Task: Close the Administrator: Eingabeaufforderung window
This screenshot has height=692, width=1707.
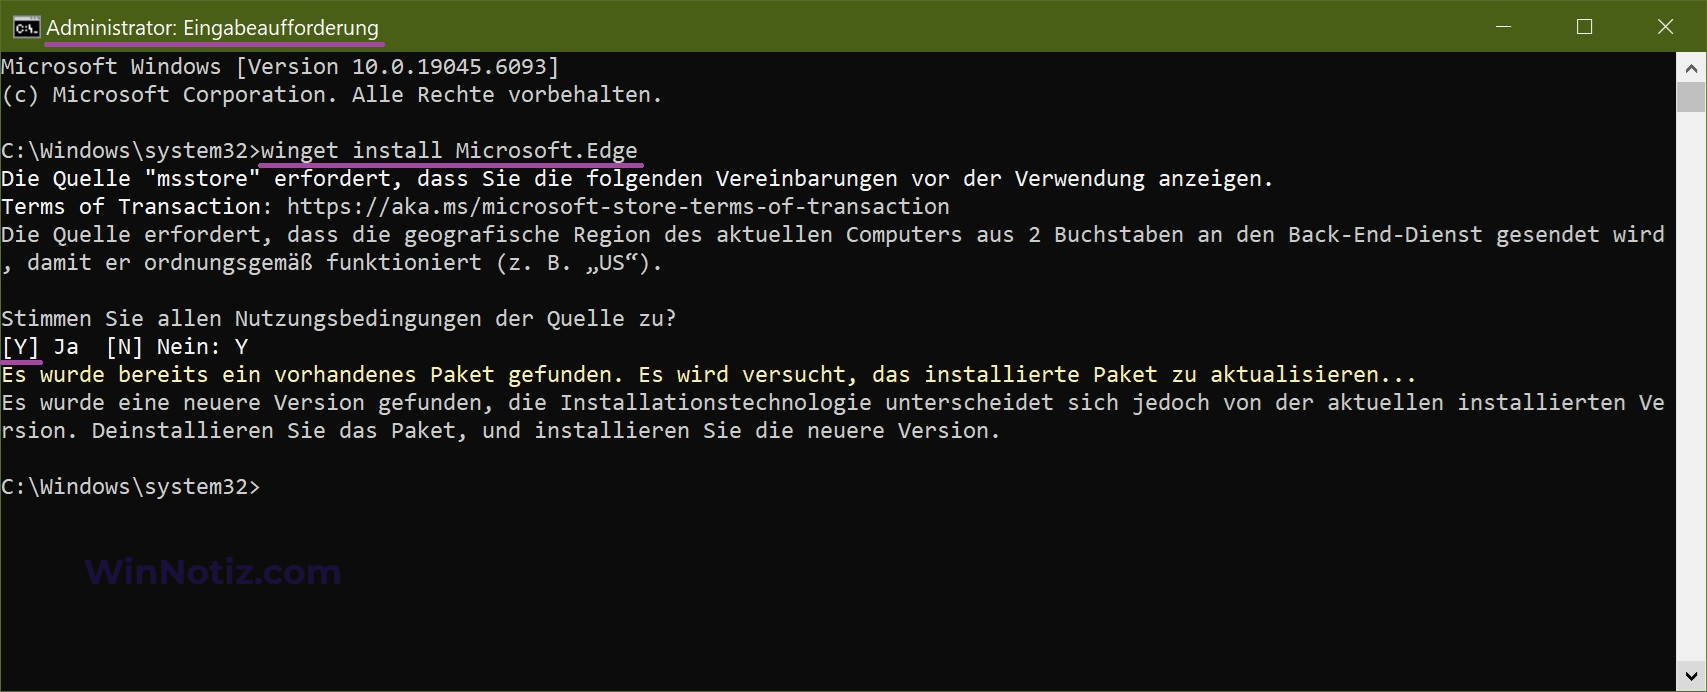Action: (x=1665, y=27)
